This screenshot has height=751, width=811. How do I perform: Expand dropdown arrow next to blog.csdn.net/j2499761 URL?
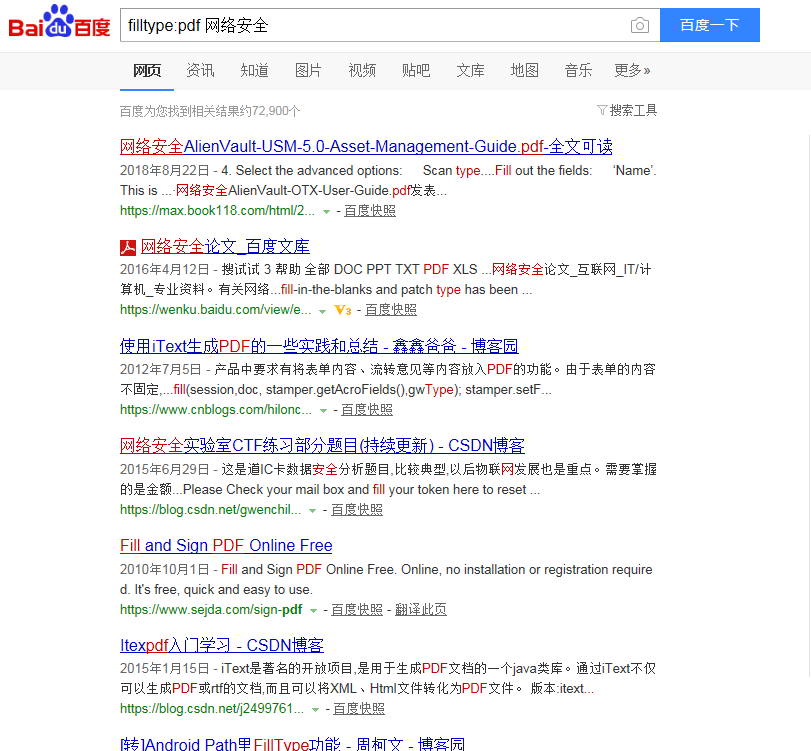tap(315, 710)
